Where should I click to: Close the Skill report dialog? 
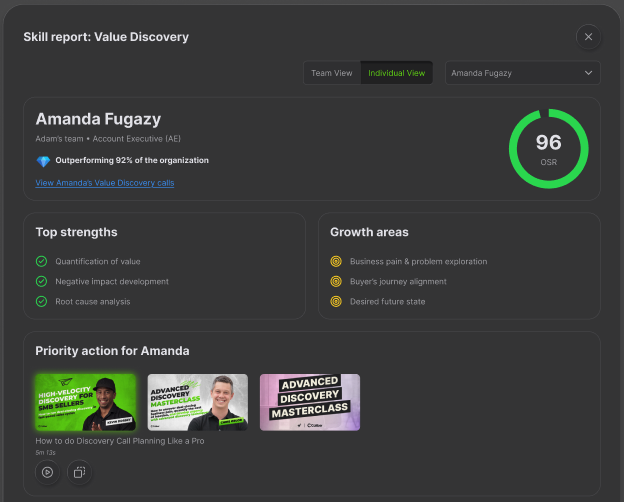588,37
